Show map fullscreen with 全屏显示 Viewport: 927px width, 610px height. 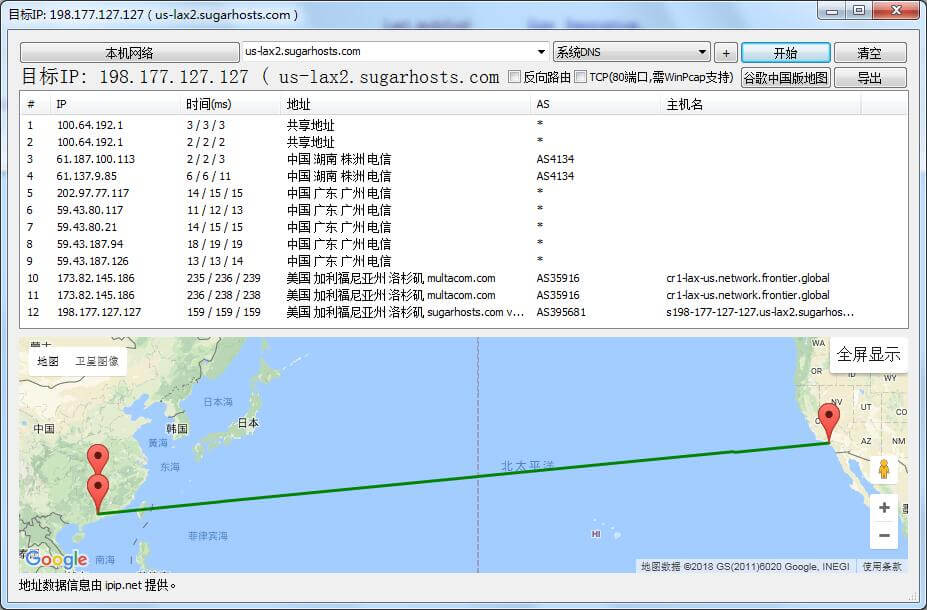coord(868,354)
